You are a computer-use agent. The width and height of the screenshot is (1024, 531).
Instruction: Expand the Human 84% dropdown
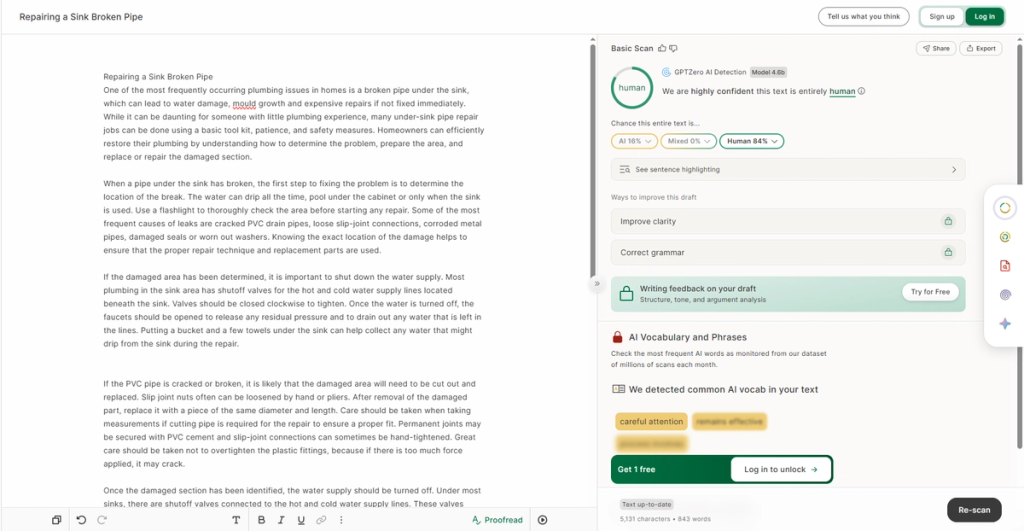752,141
